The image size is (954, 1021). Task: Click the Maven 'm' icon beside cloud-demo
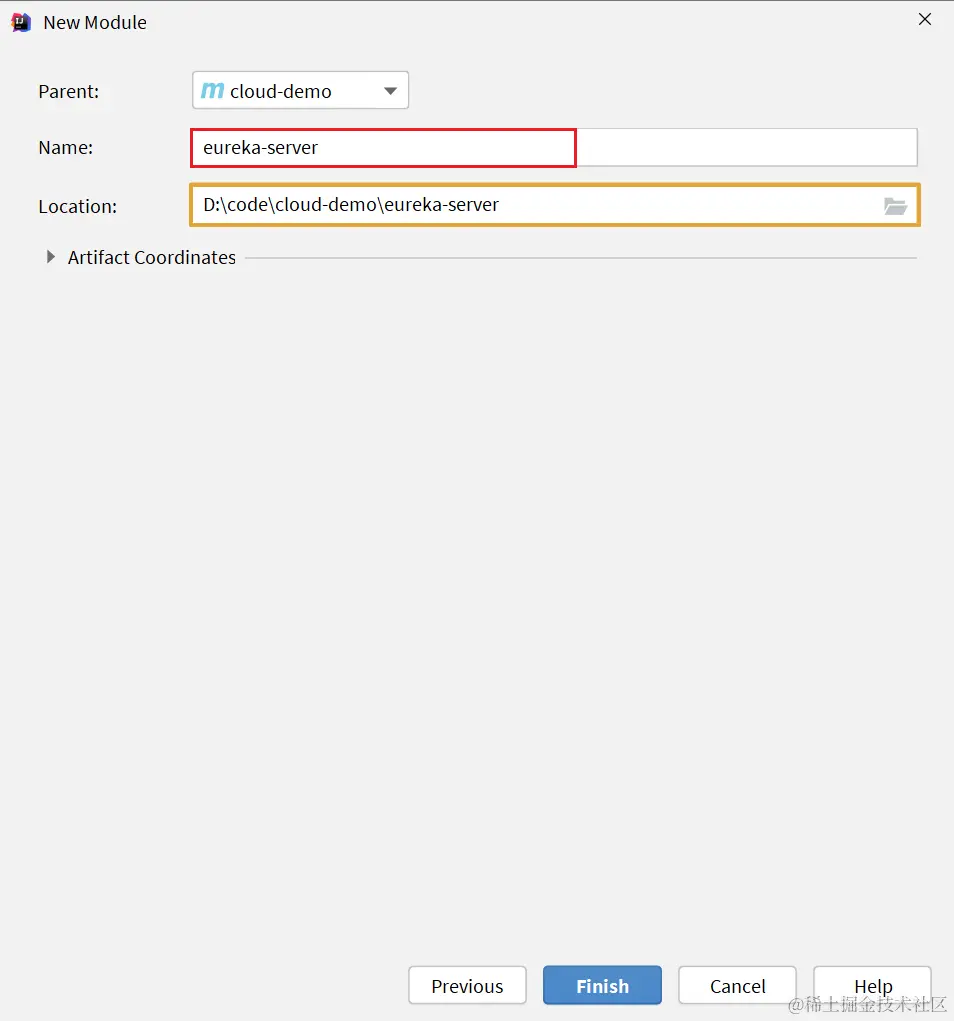coord(213,91)
